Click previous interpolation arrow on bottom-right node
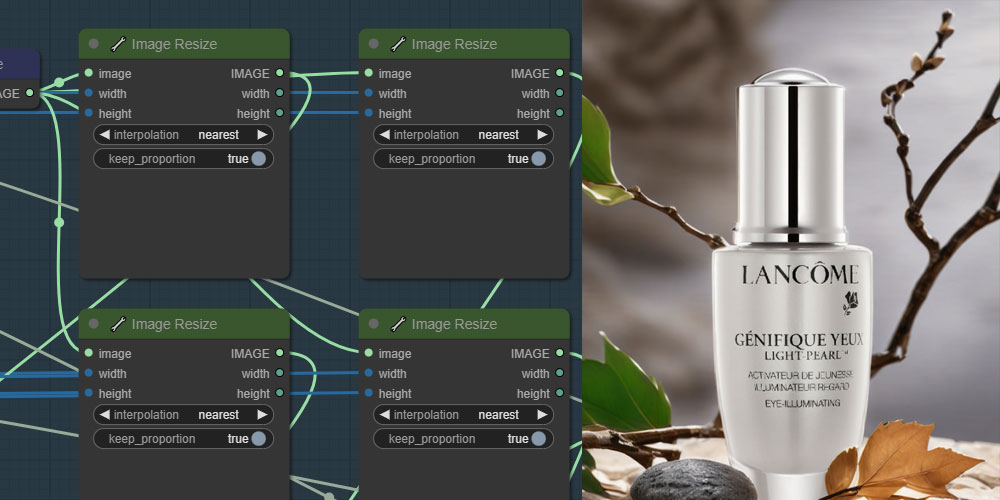 click(x=385, y=415)
